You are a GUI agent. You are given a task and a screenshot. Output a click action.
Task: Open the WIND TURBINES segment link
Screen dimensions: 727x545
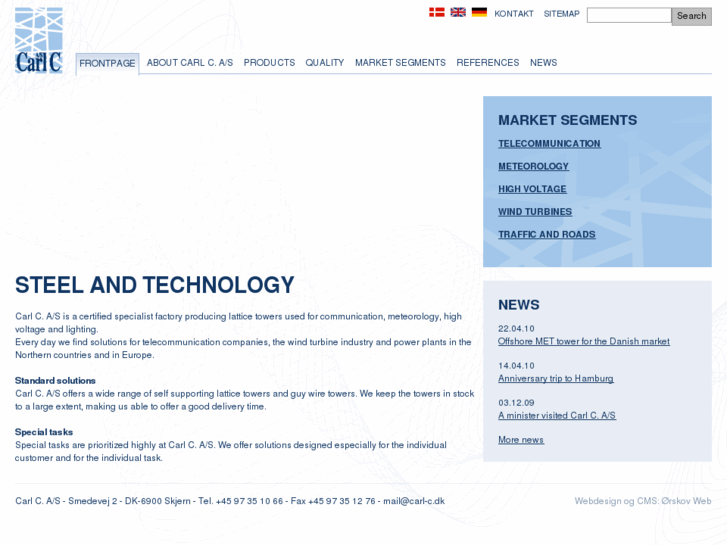[535, 212]
